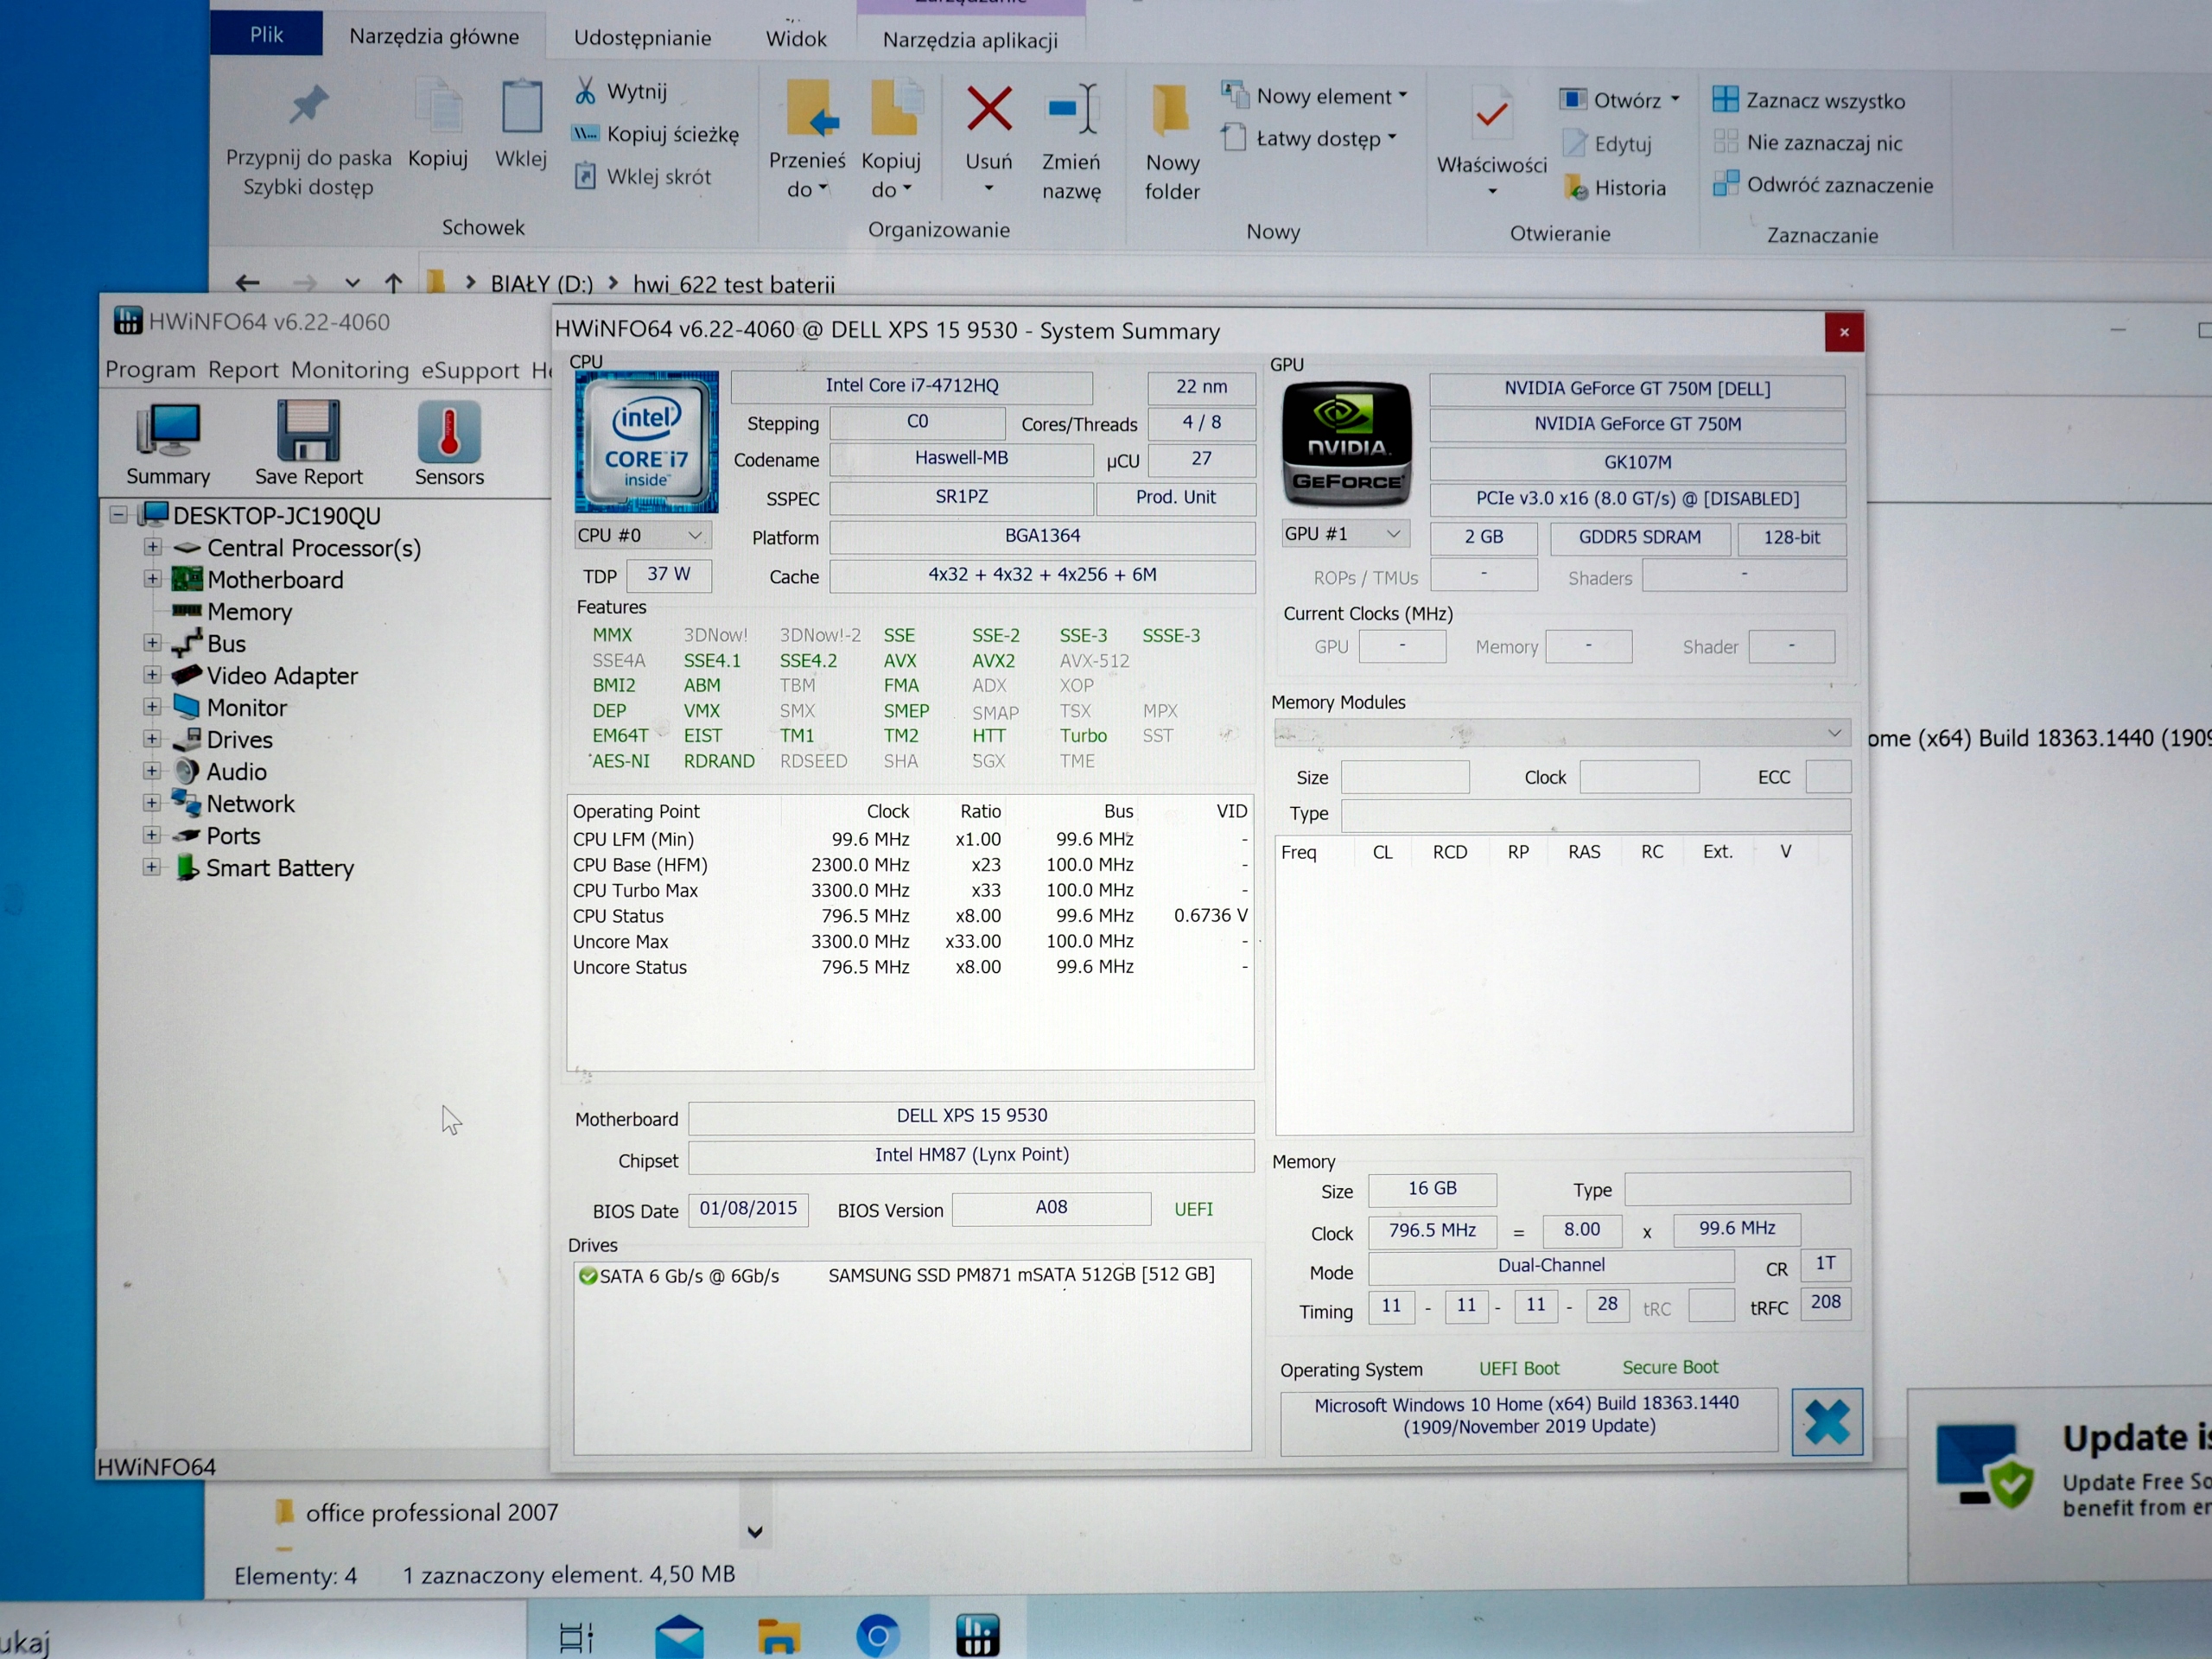Select the Network tree item

click(250, 803)
